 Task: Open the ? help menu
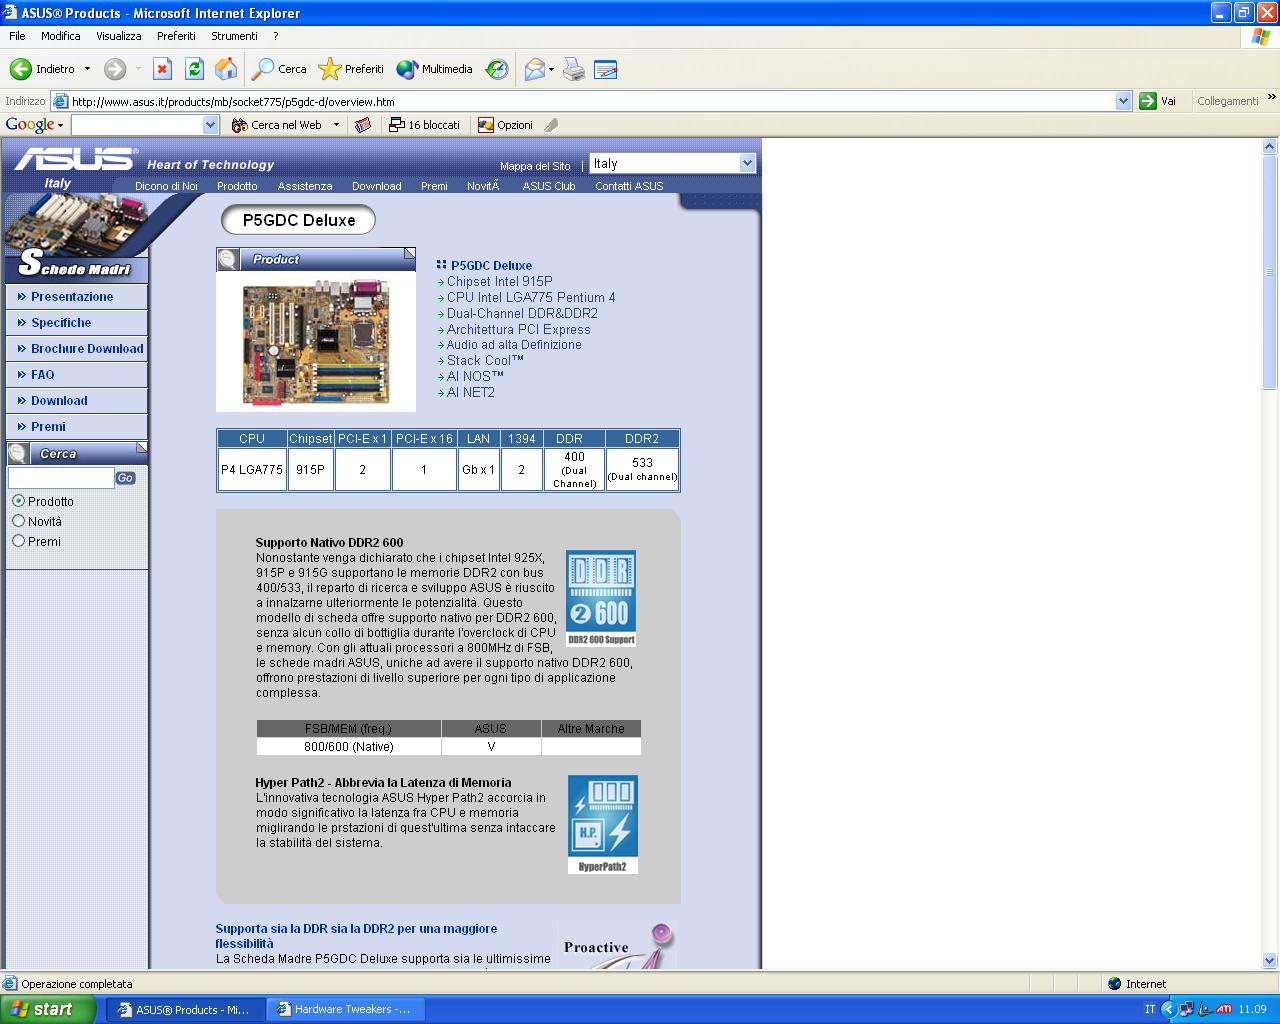pos(276,36)
